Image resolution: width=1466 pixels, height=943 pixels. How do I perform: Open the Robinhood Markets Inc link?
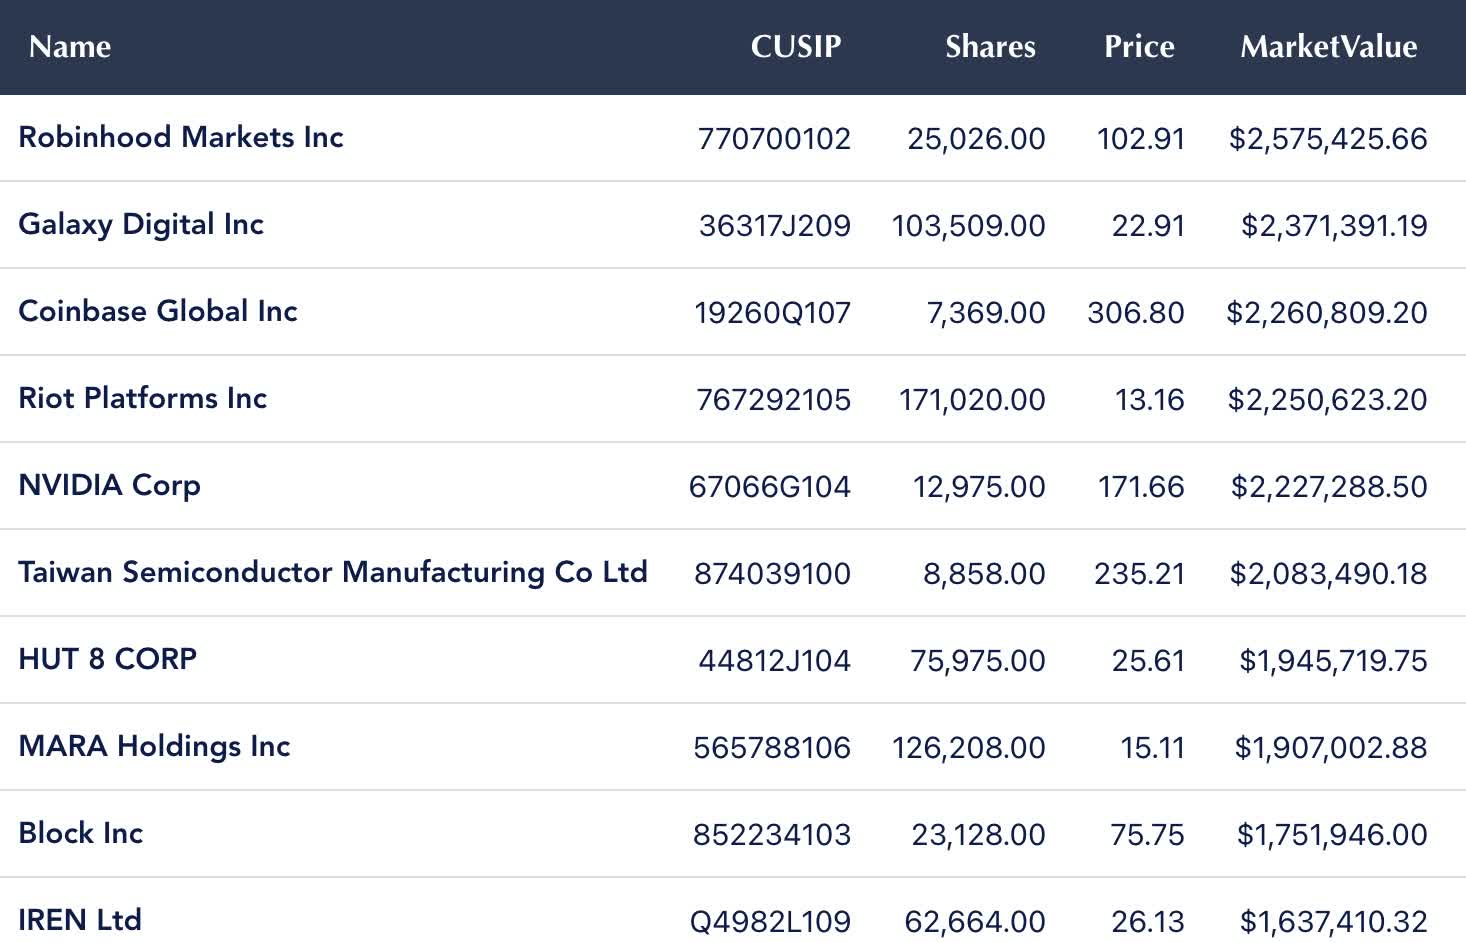(181, 137)
